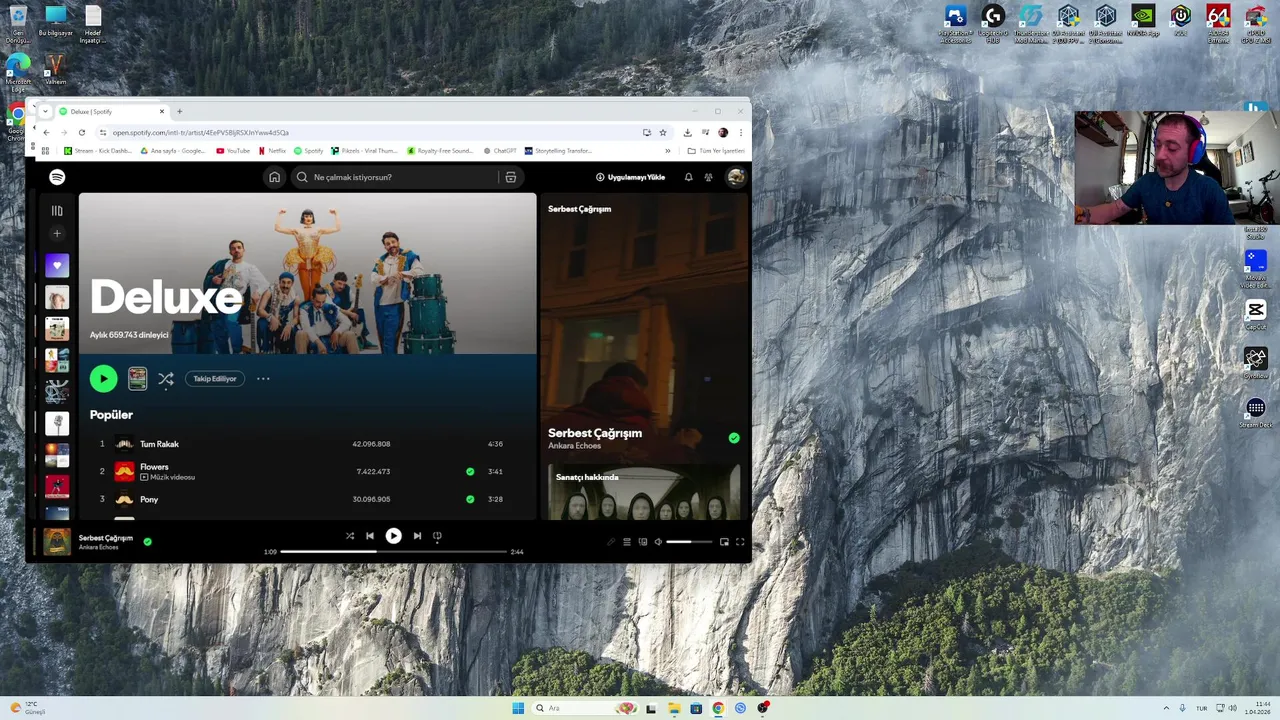
Task: Open the user profile avatar menu
Action: pyautogui.click(x=735, y=177)
